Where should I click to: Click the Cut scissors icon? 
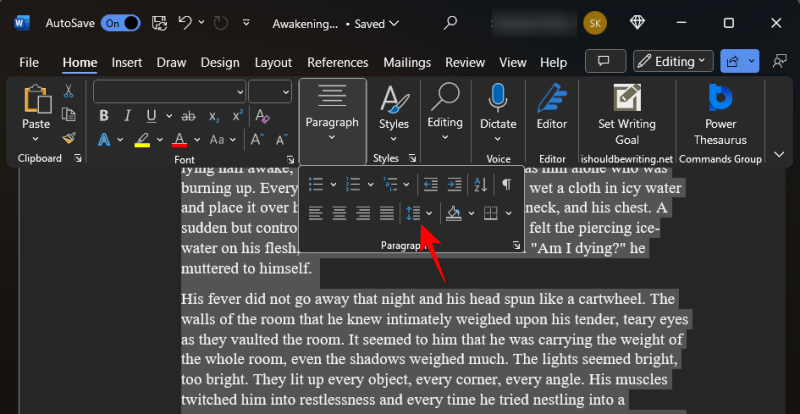68,91
